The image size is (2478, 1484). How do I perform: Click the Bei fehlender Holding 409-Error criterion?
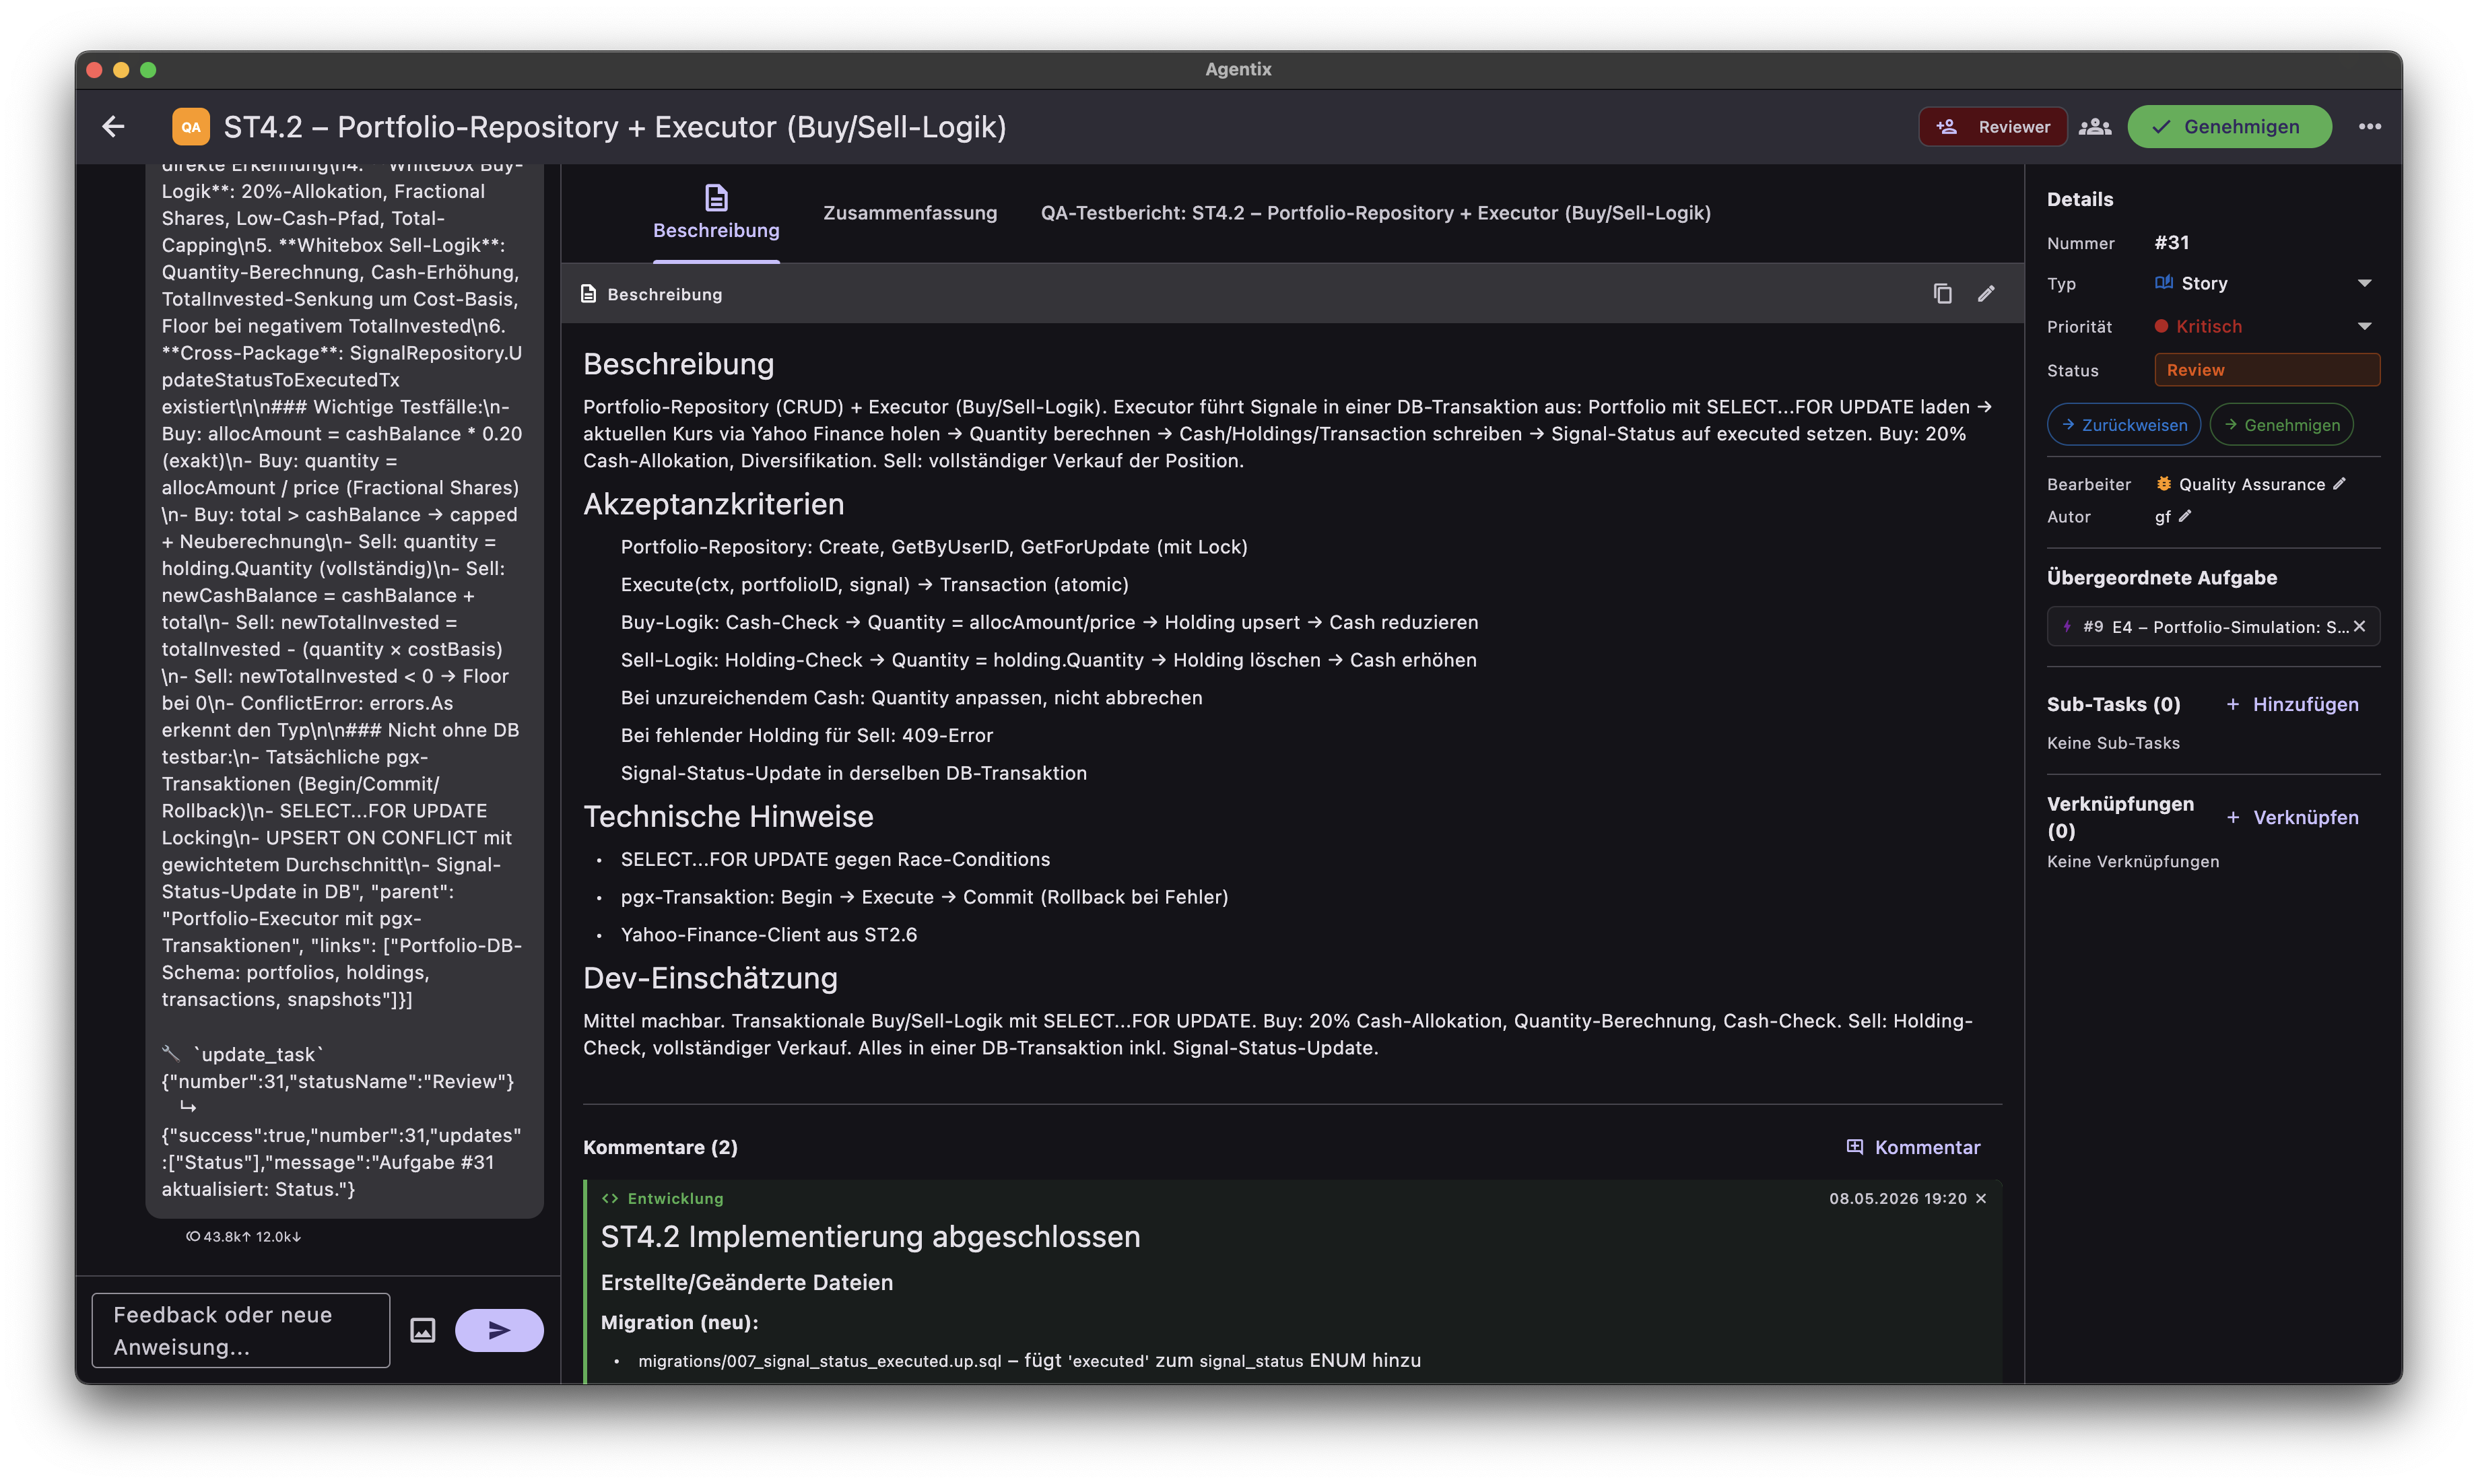pos(807,735)
